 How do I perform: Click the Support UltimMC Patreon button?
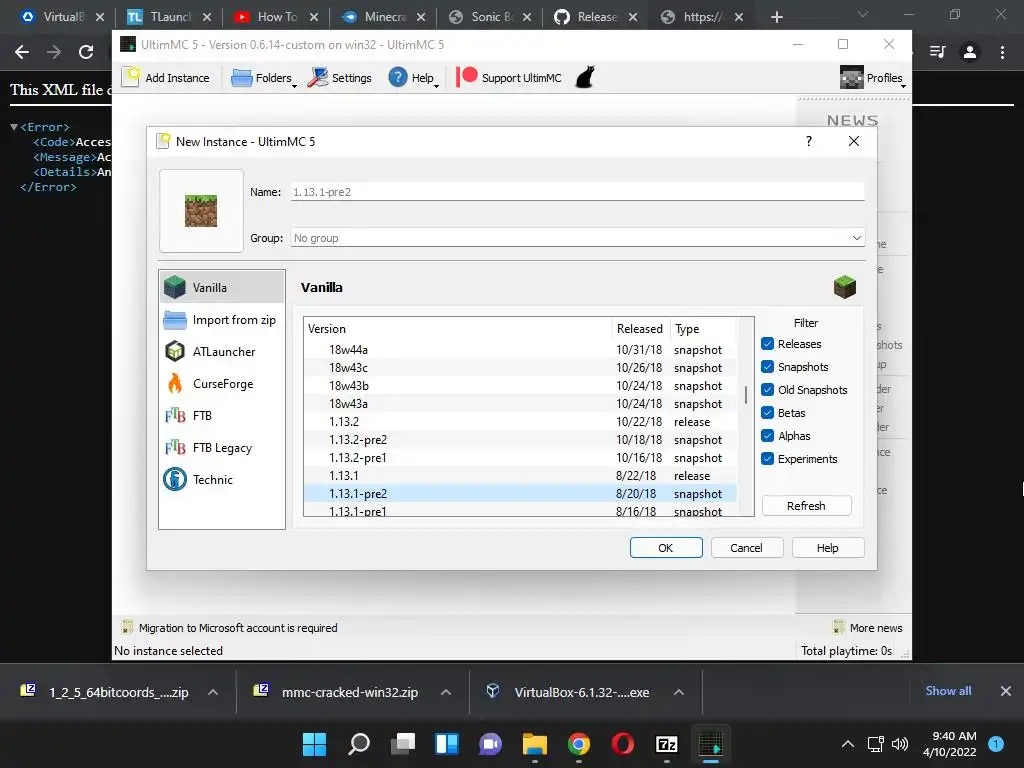pos(509,78)
